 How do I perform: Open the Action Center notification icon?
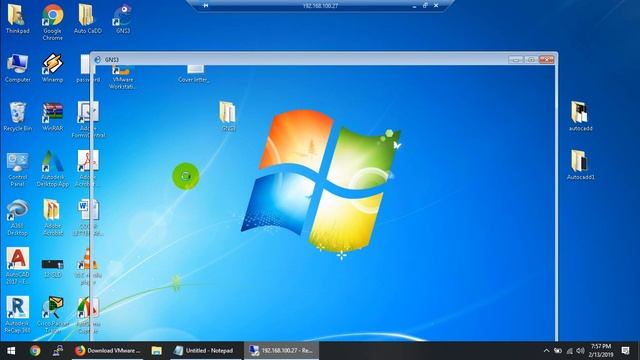tap(625, 351)
